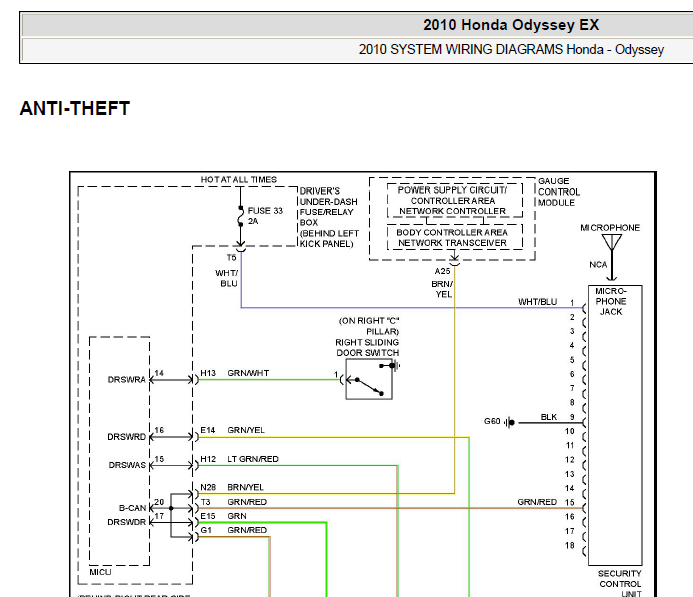Click the right sliding door switch symbol

pyautogui.click(x=369, y=379)
